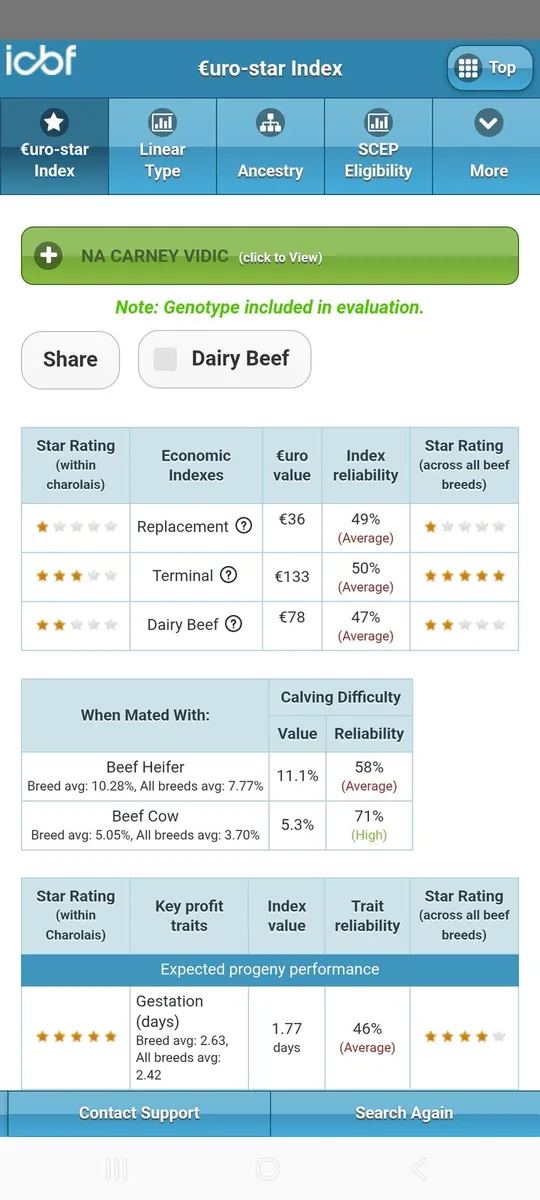Viewport: 540px width, 1200px height.
Task: Open Replacement index help question icon
Action: point(243,526)
